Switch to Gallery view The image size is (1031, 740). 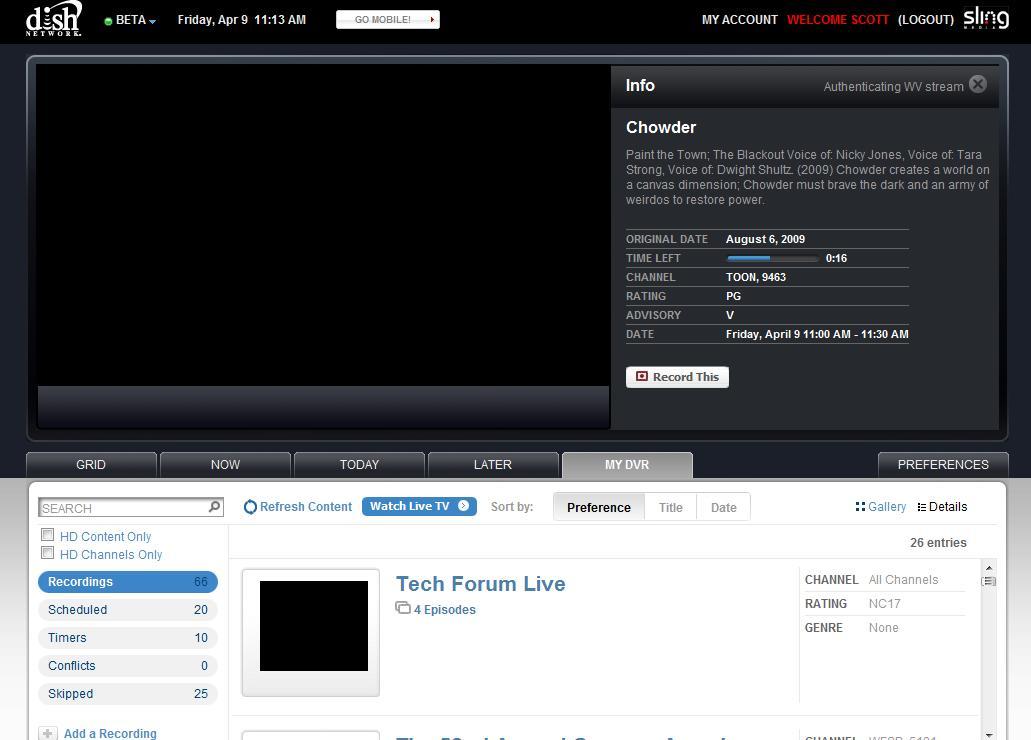click(x=887, y=507)
